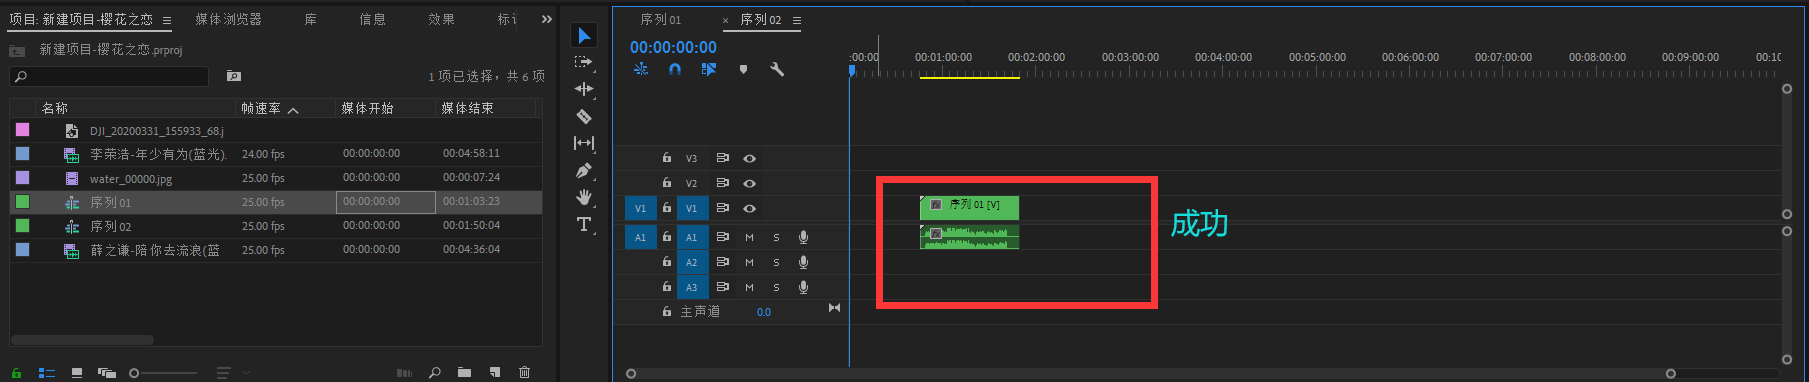Add a marker to the timeline
This screenshot has width=1809, height=382.
(743, 69)
